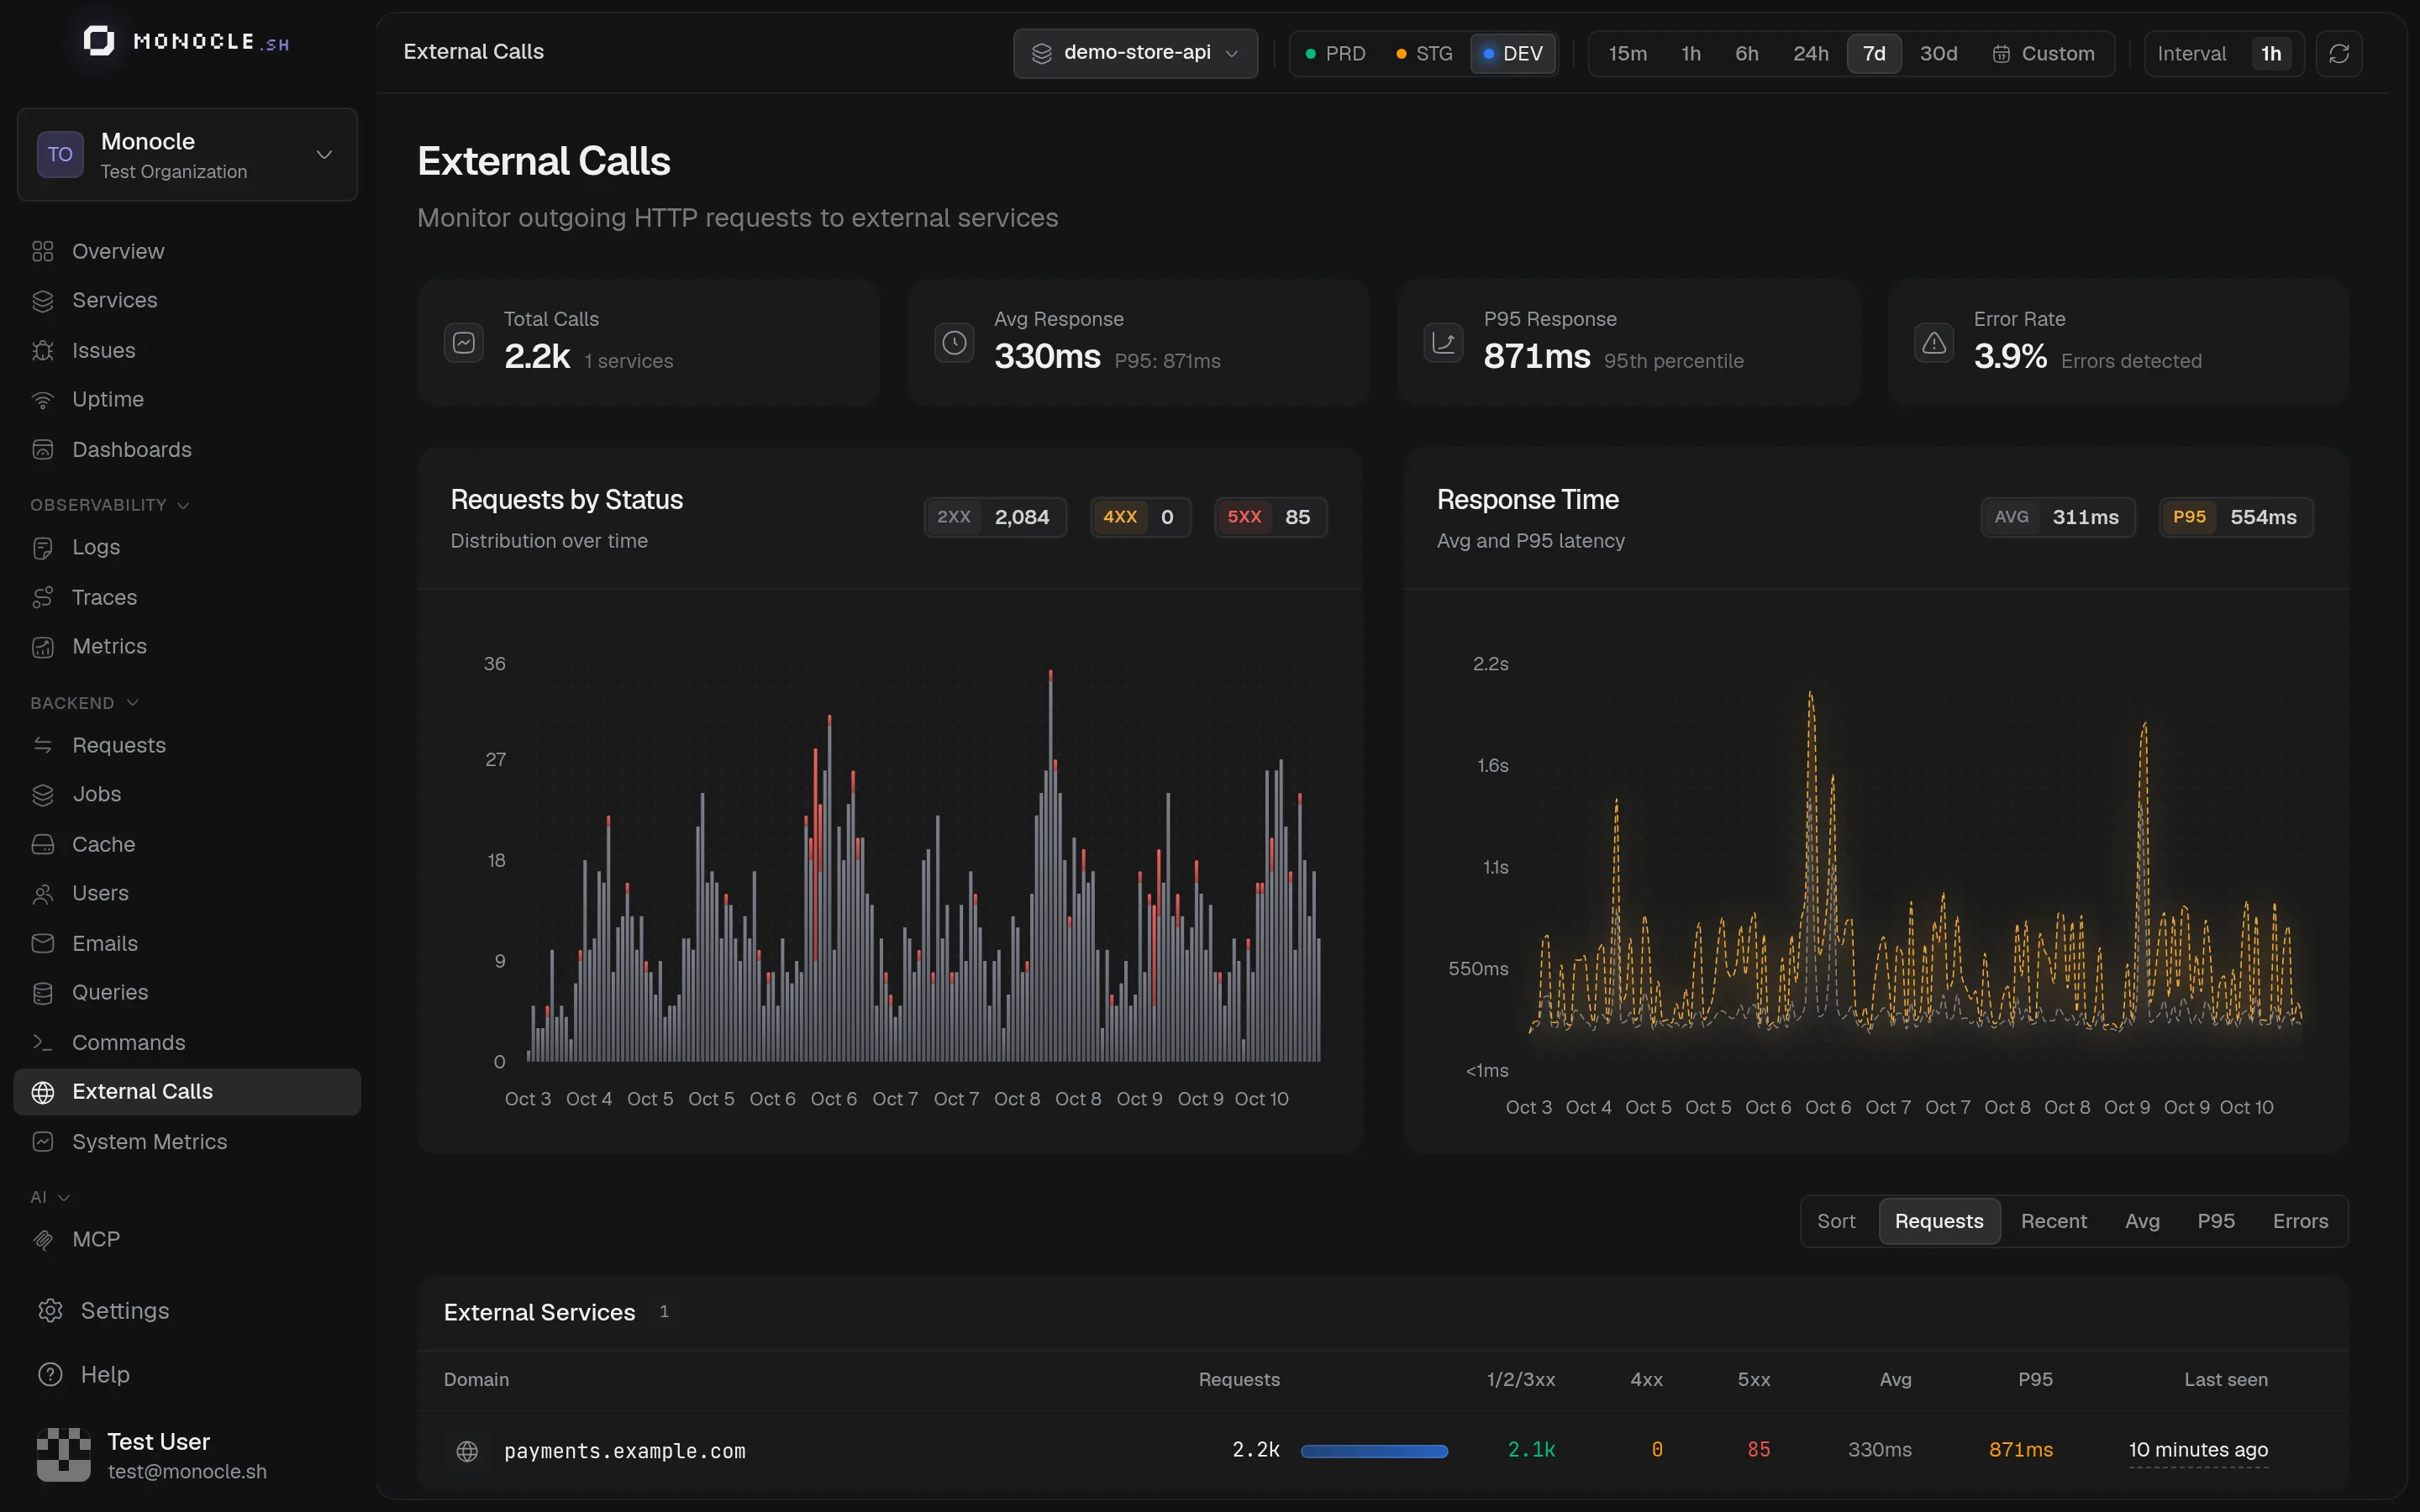Open Settings via the gear icon

click(50, 1310)
